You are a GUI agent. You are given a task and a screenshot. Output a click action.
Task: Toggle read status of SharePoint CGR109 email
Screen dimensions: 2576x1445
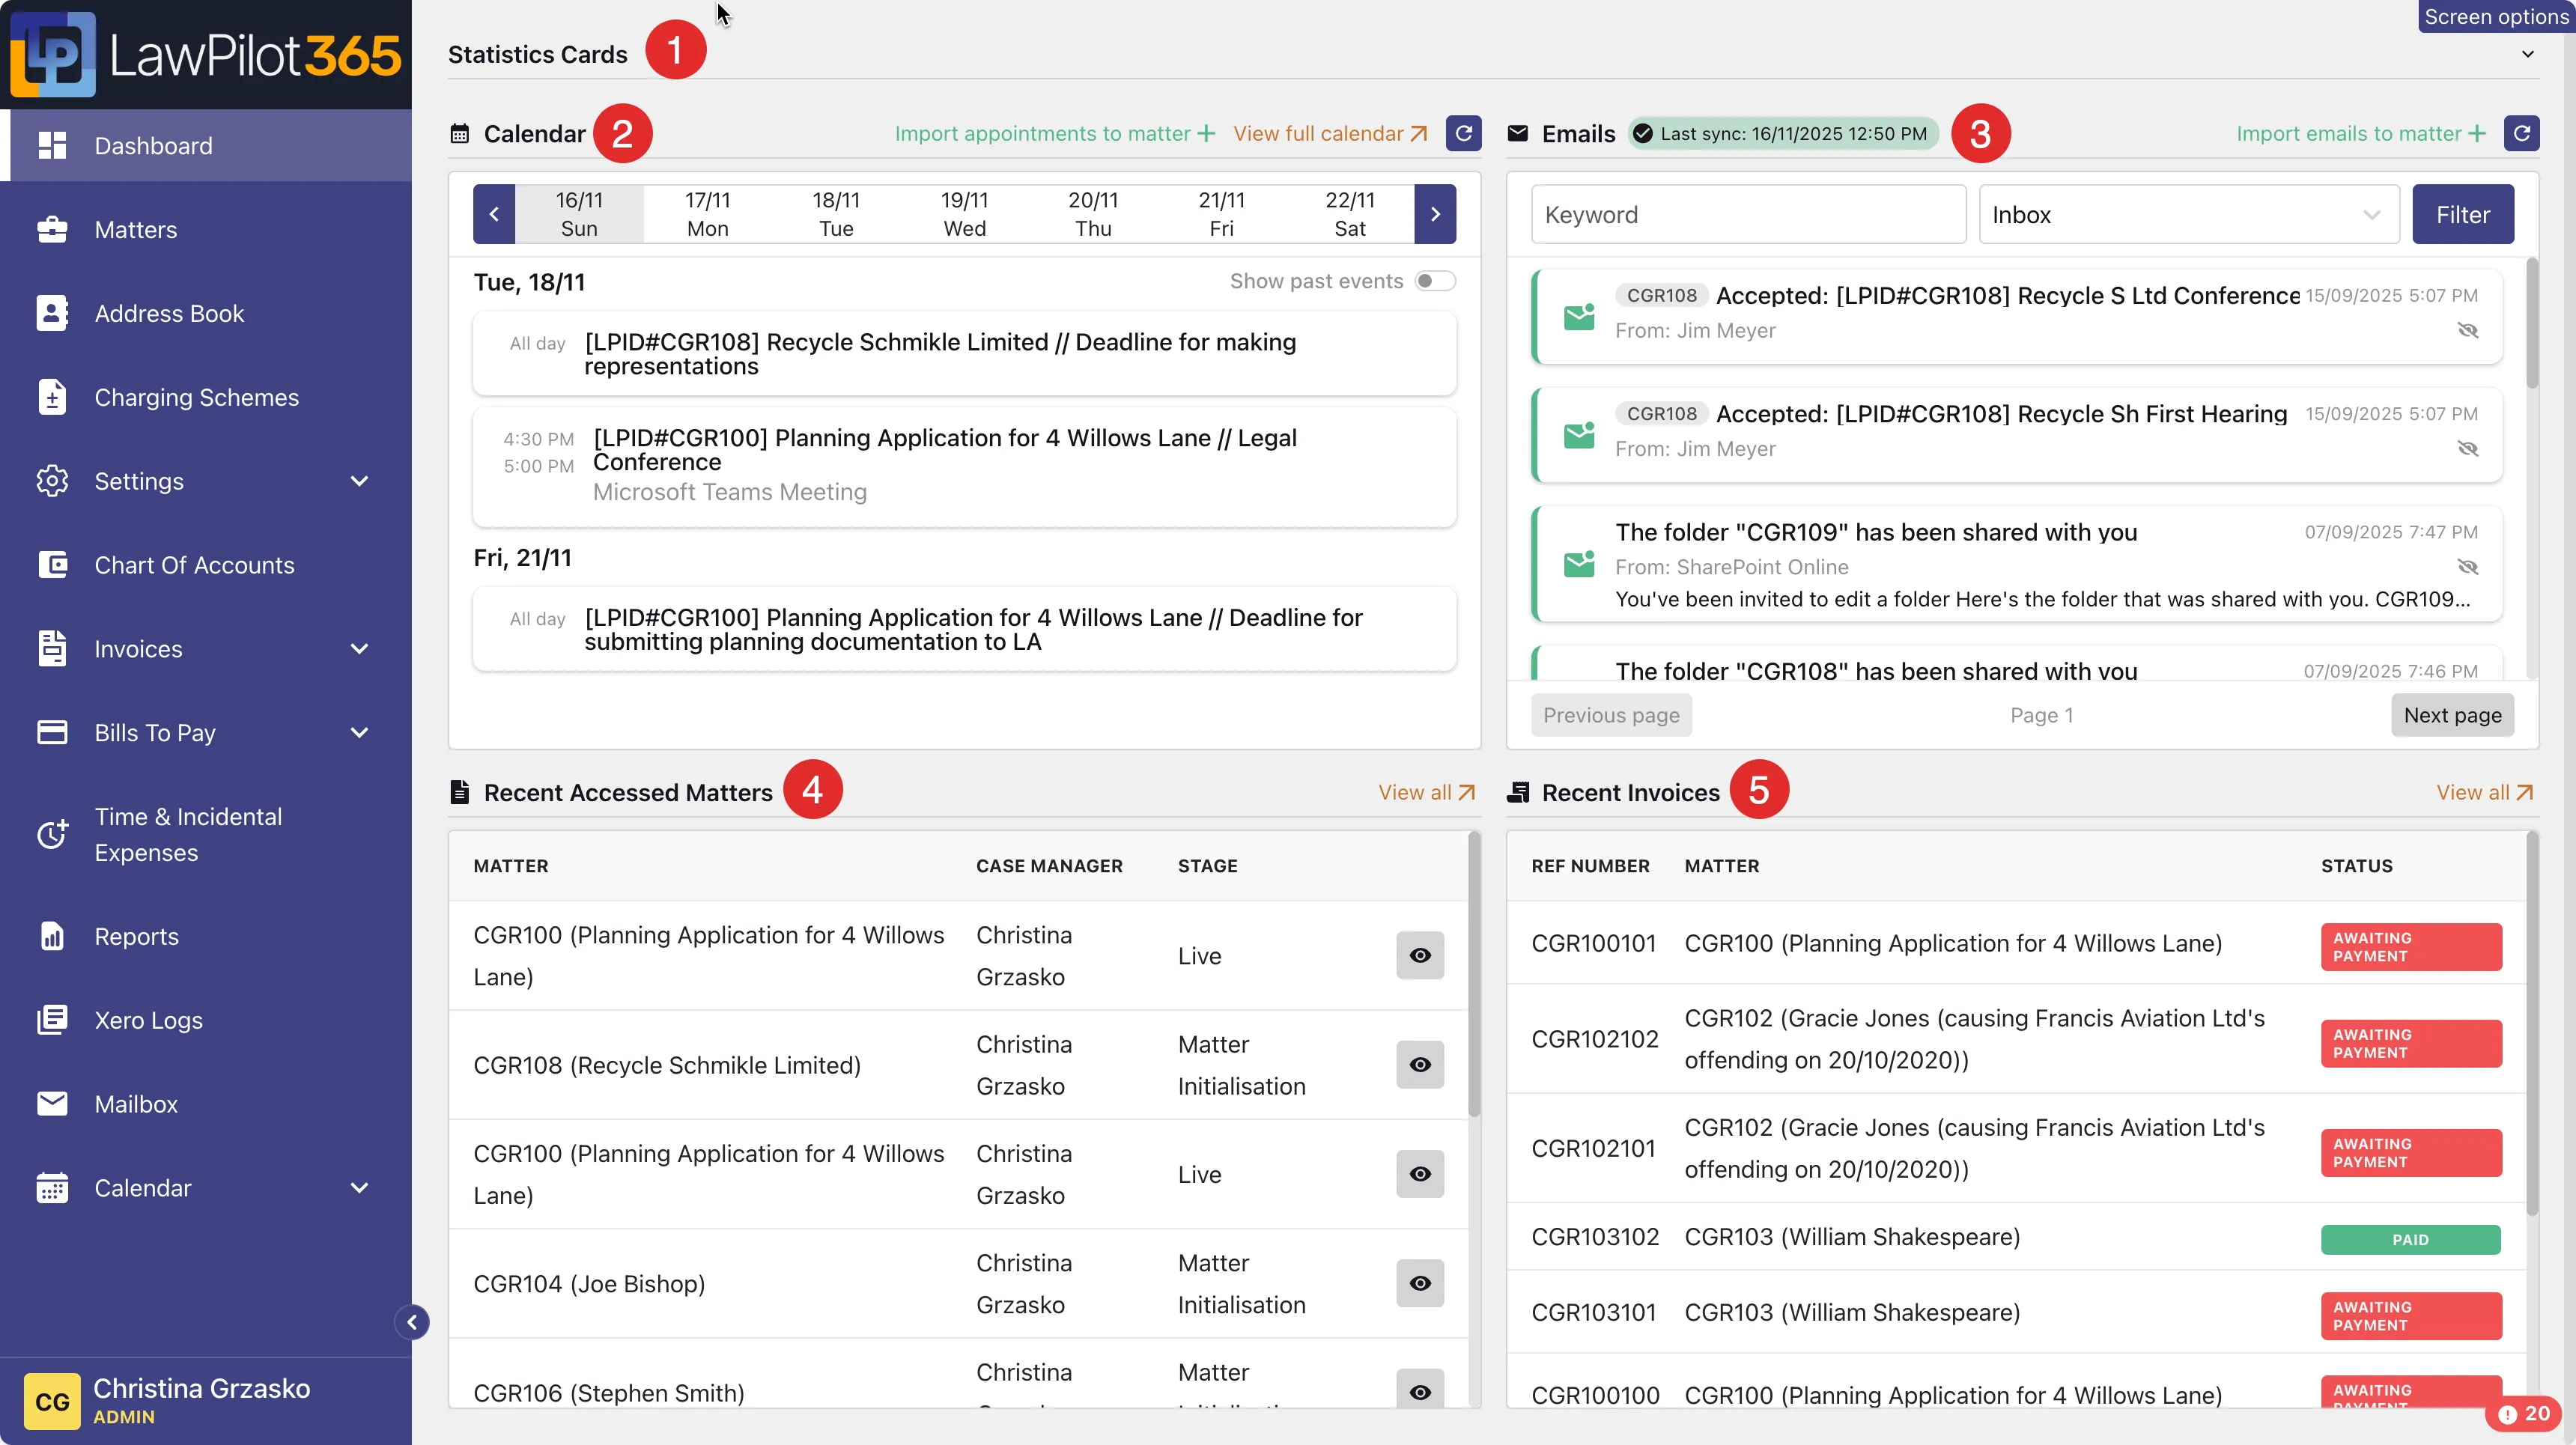click(x=2467, y=567)
